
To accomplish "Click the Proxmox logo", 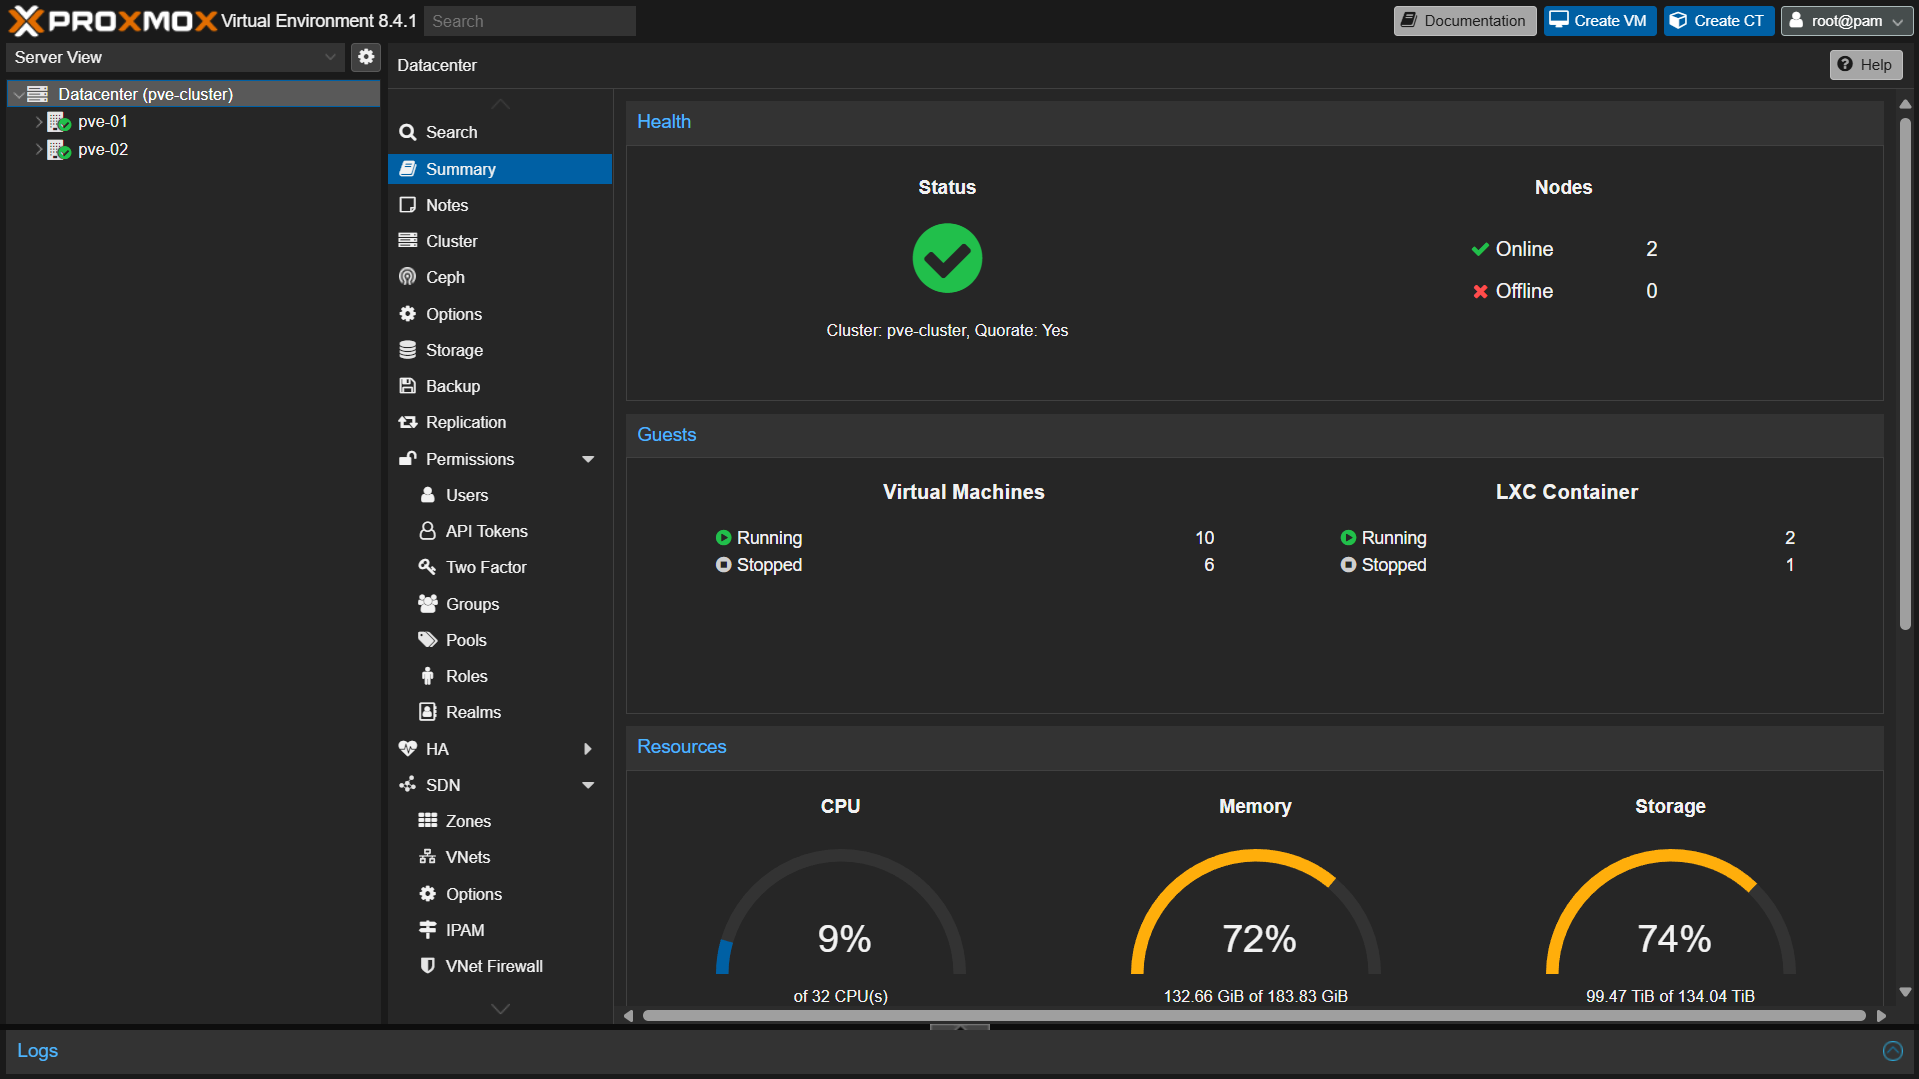I will [113, 20].
